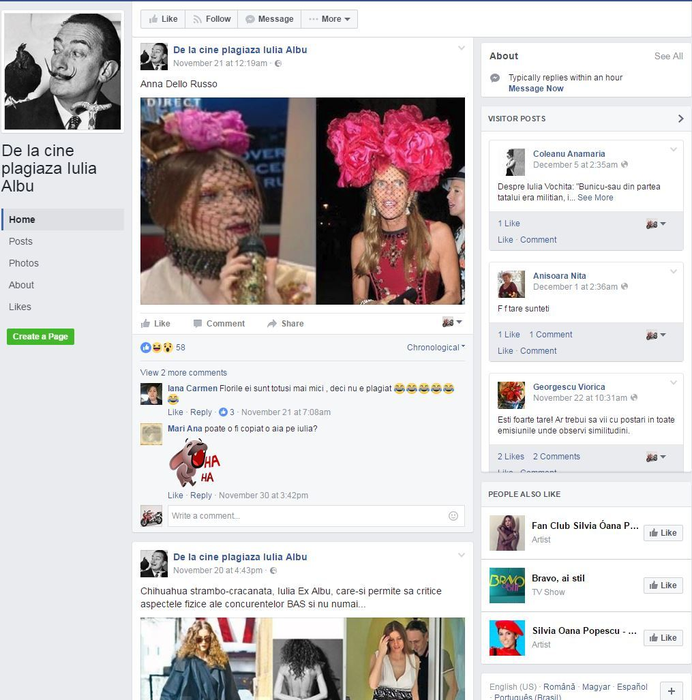View 2 Comments on Georgescu Viorica post
Viewport: 692px width, 700px height.
point(556,457)
